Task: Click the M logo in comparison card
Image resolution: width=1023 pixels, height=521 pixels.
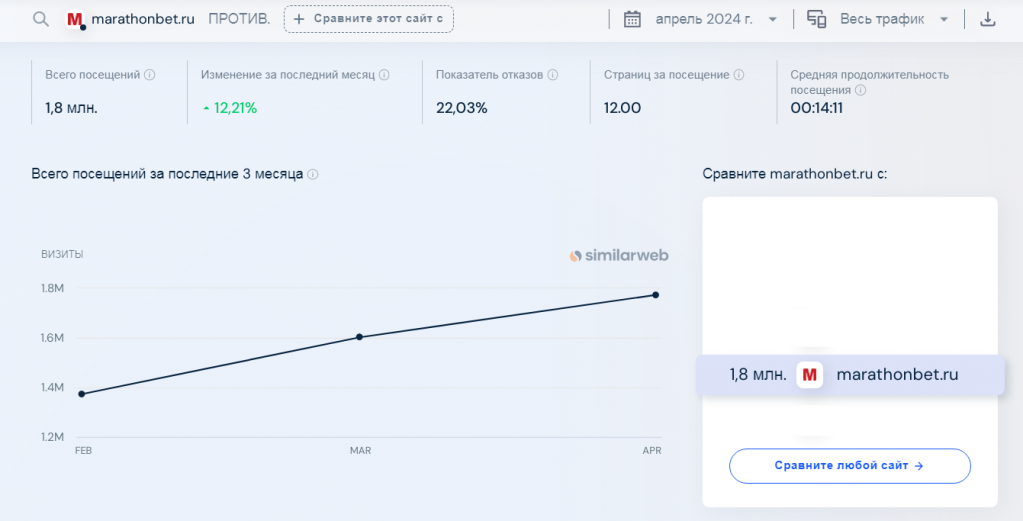Action: pyautogui.click(x=810, y=375)
